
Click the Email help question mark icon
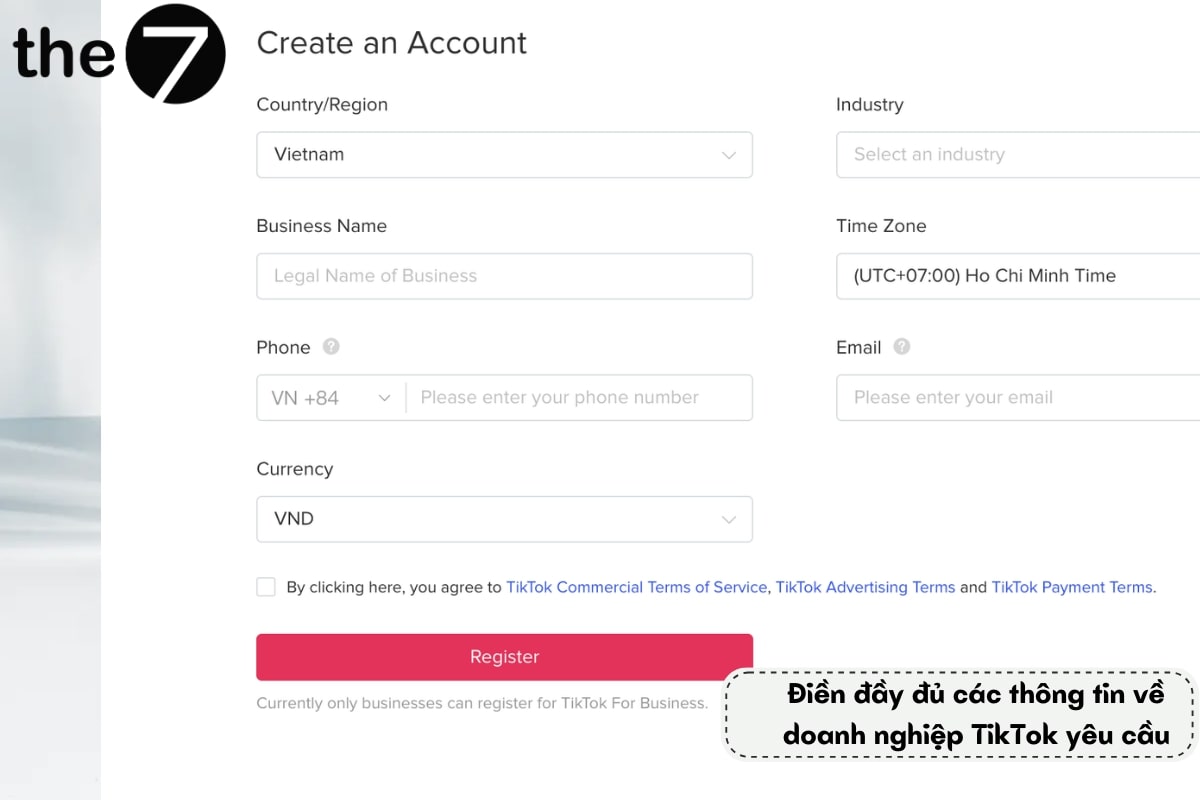(901, 347)
